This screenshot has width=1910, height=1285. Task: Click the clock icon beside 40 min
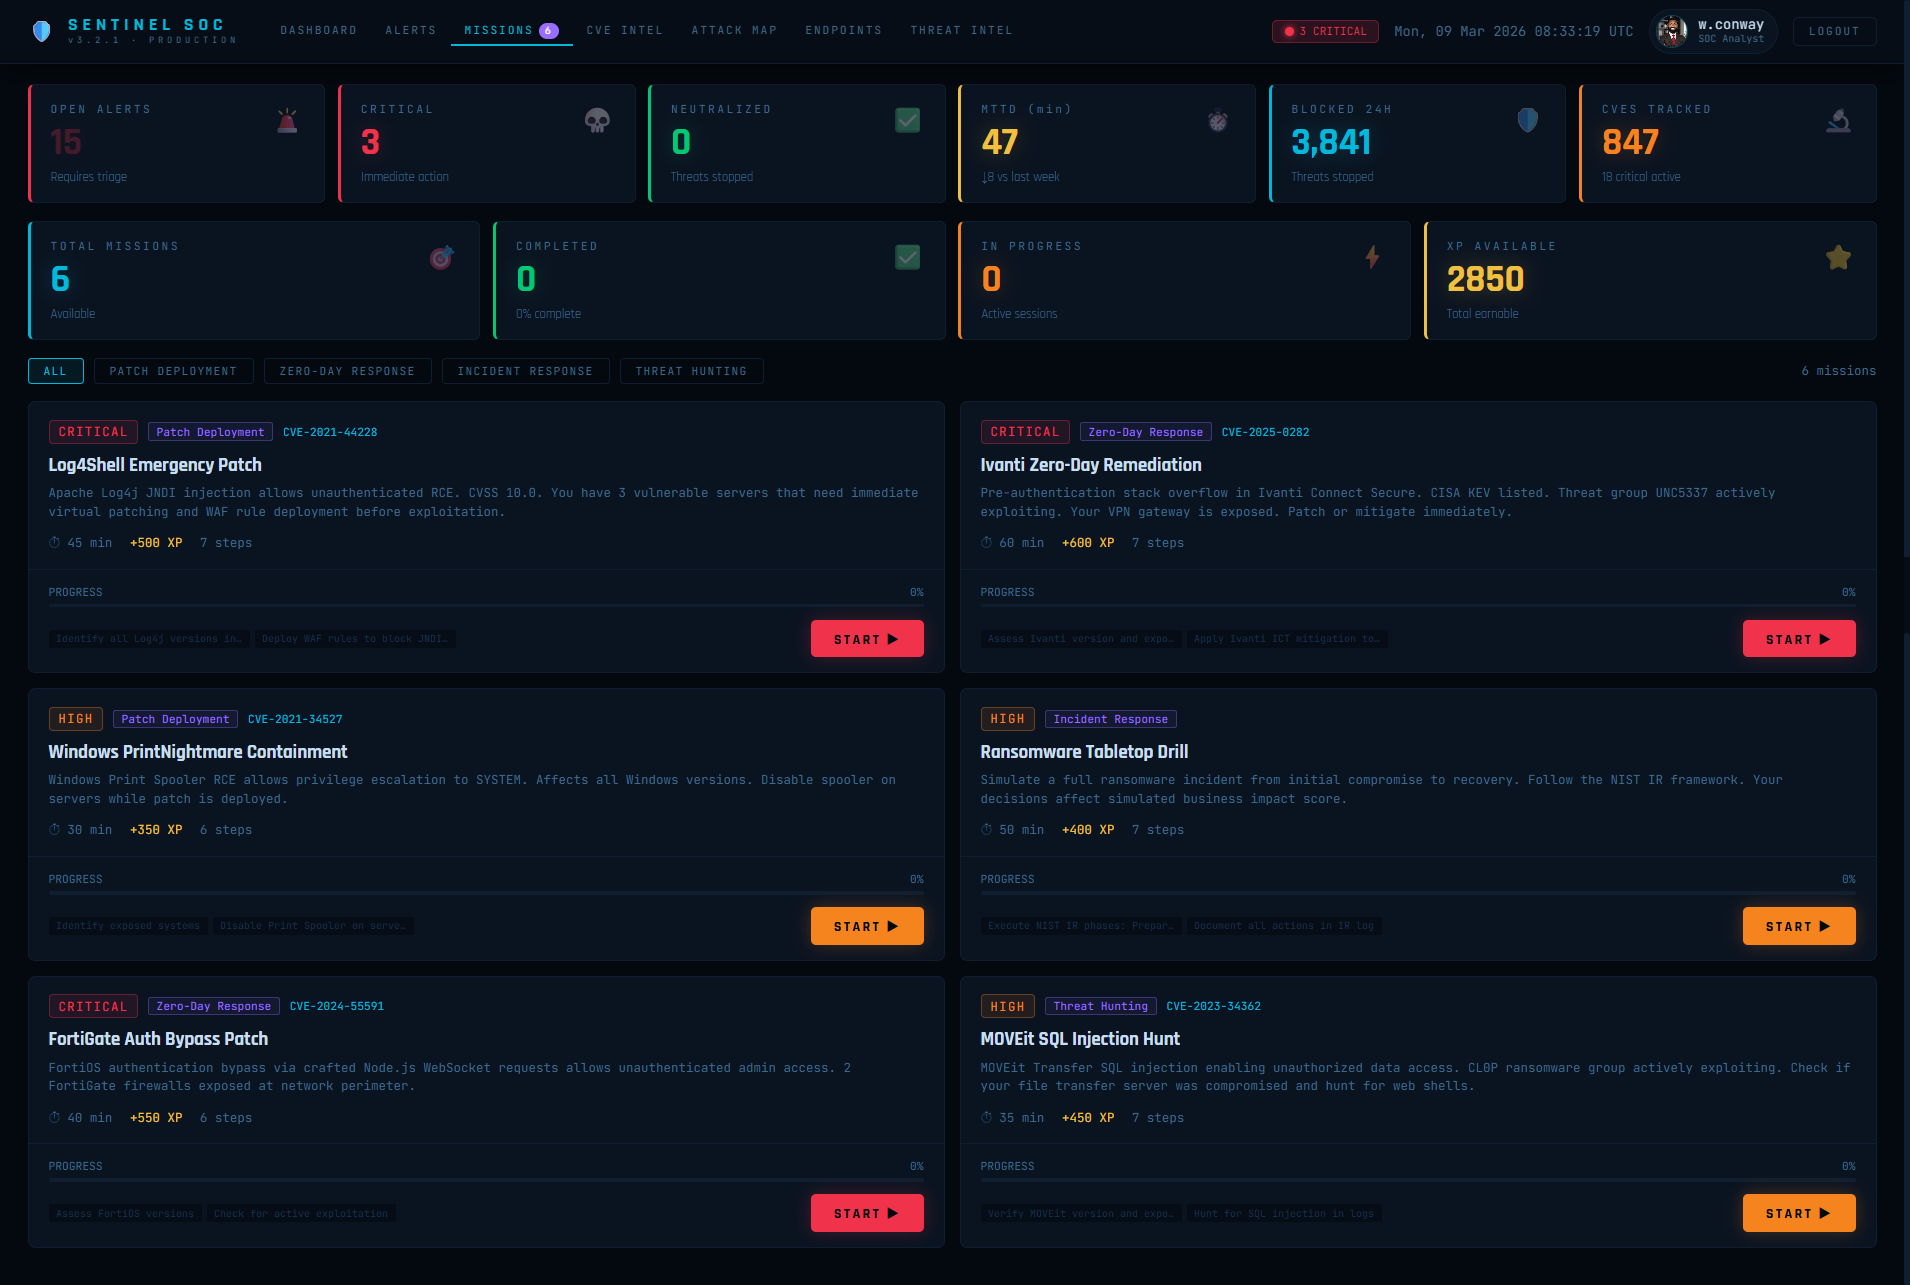[55, 1118]
